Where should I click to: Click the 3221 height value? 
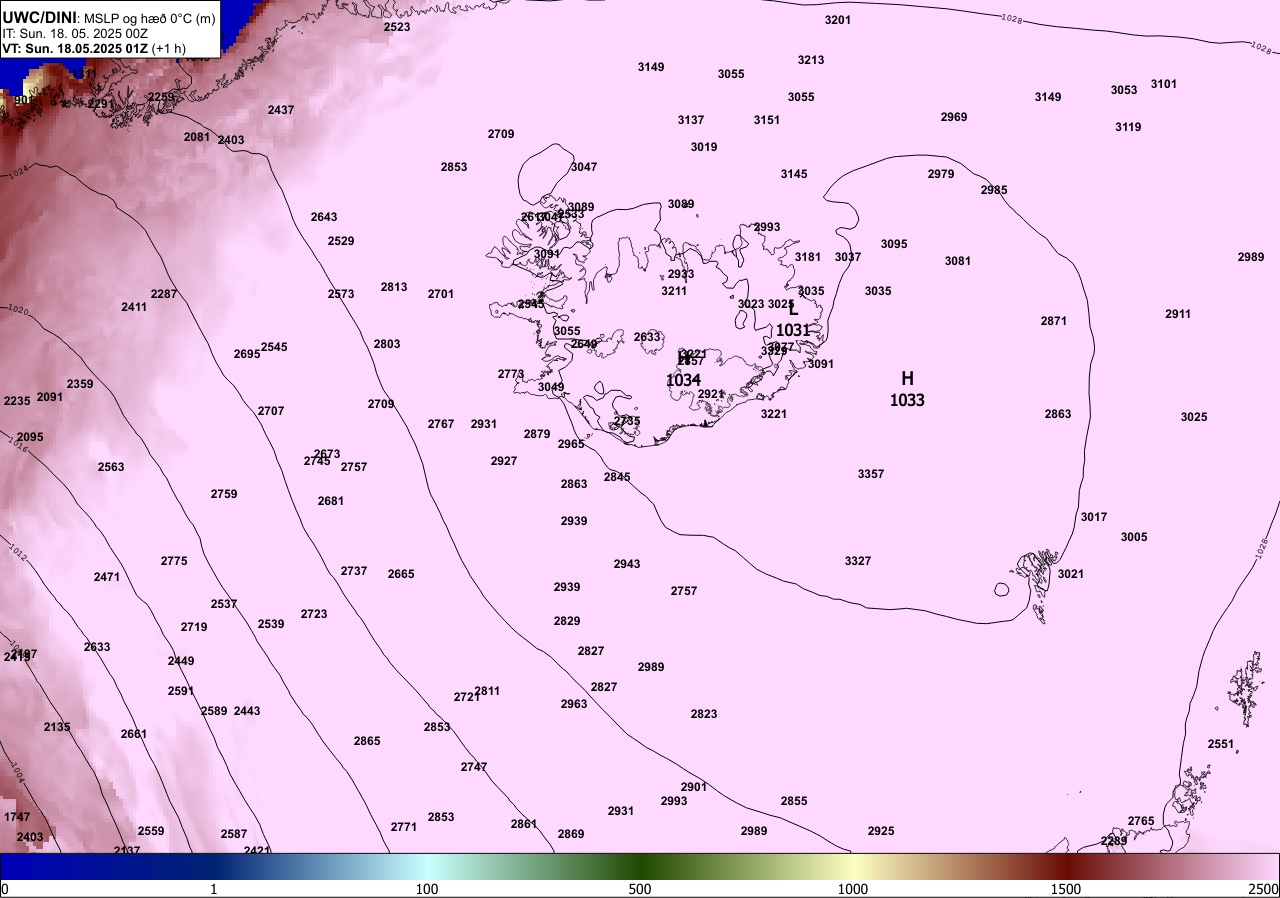click(x=774, y=414)
